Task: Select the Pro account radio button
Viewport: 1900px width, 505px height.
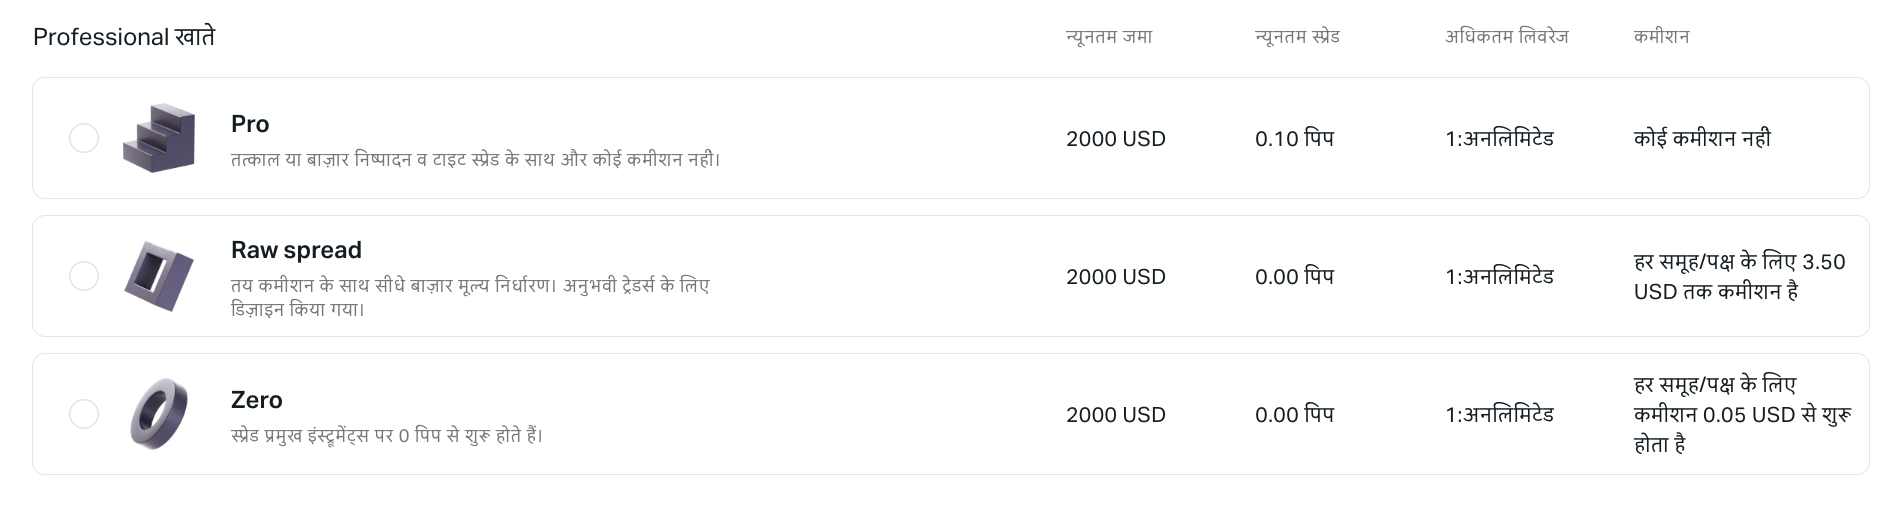Action: point(84,138)
